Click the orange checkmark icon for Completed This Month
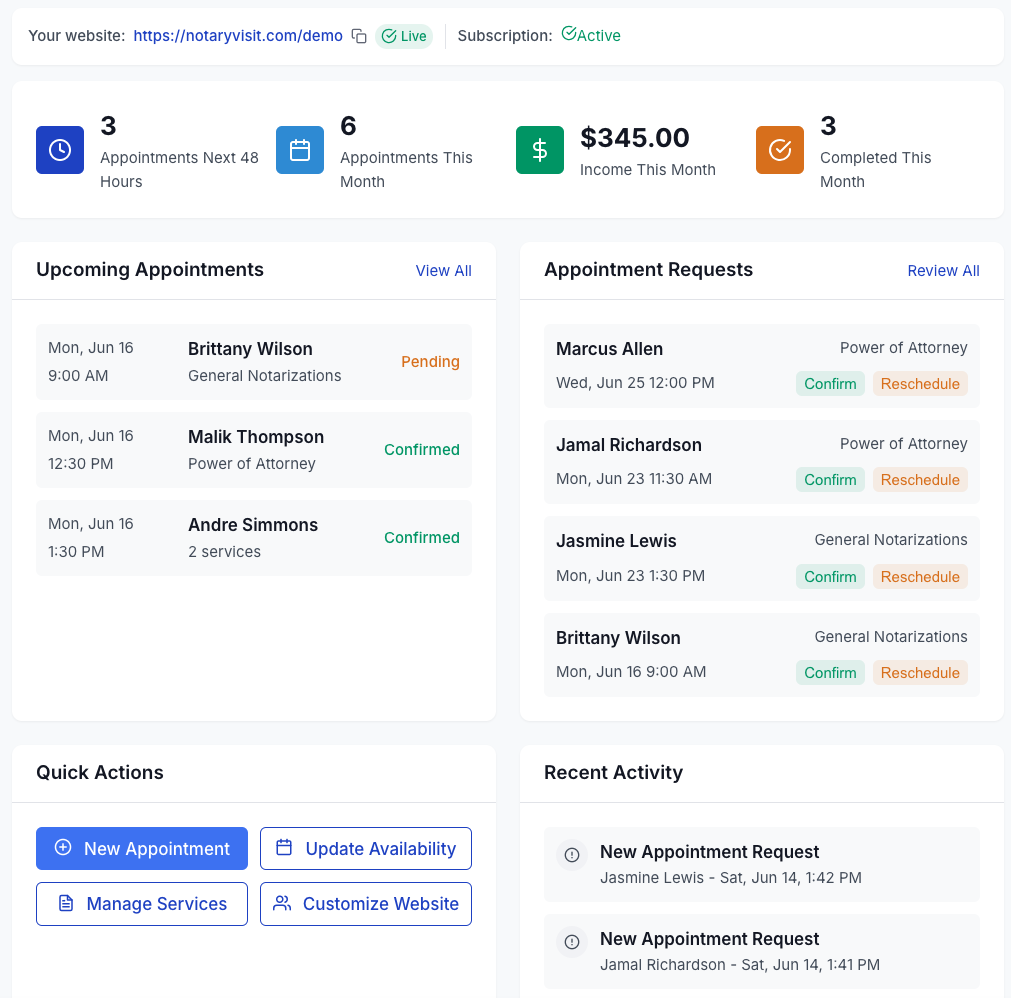Screen dimensions: 1011x998 (779, 150)
